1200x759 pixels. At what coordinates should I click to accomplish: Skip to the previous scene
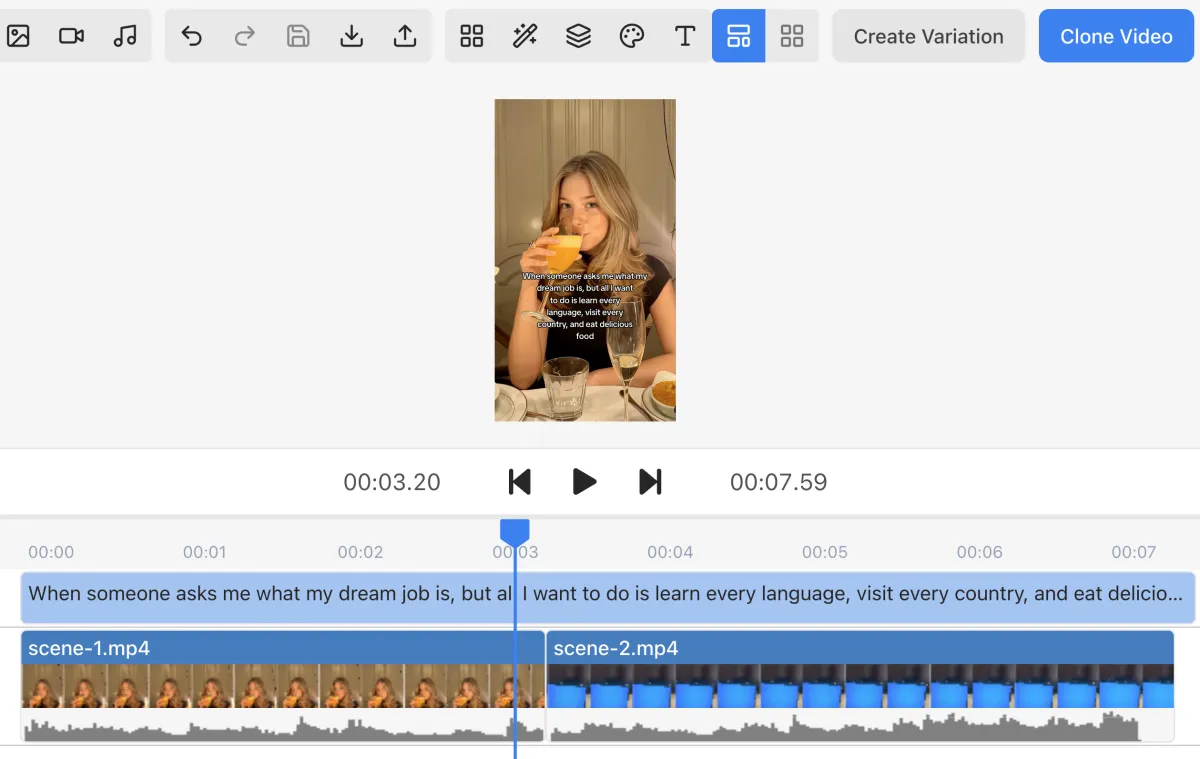(519, 482)
